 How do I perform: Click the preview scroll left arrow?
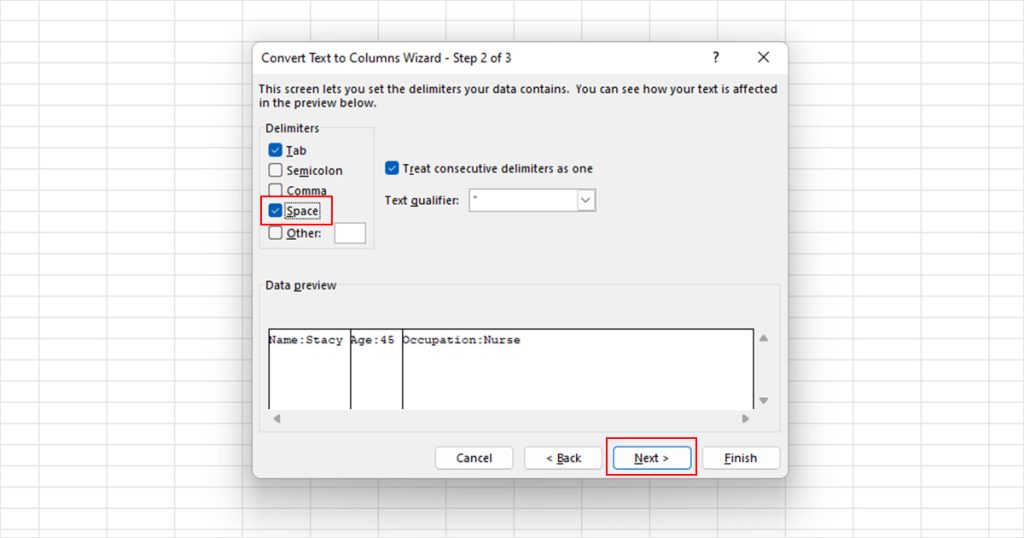277,419
